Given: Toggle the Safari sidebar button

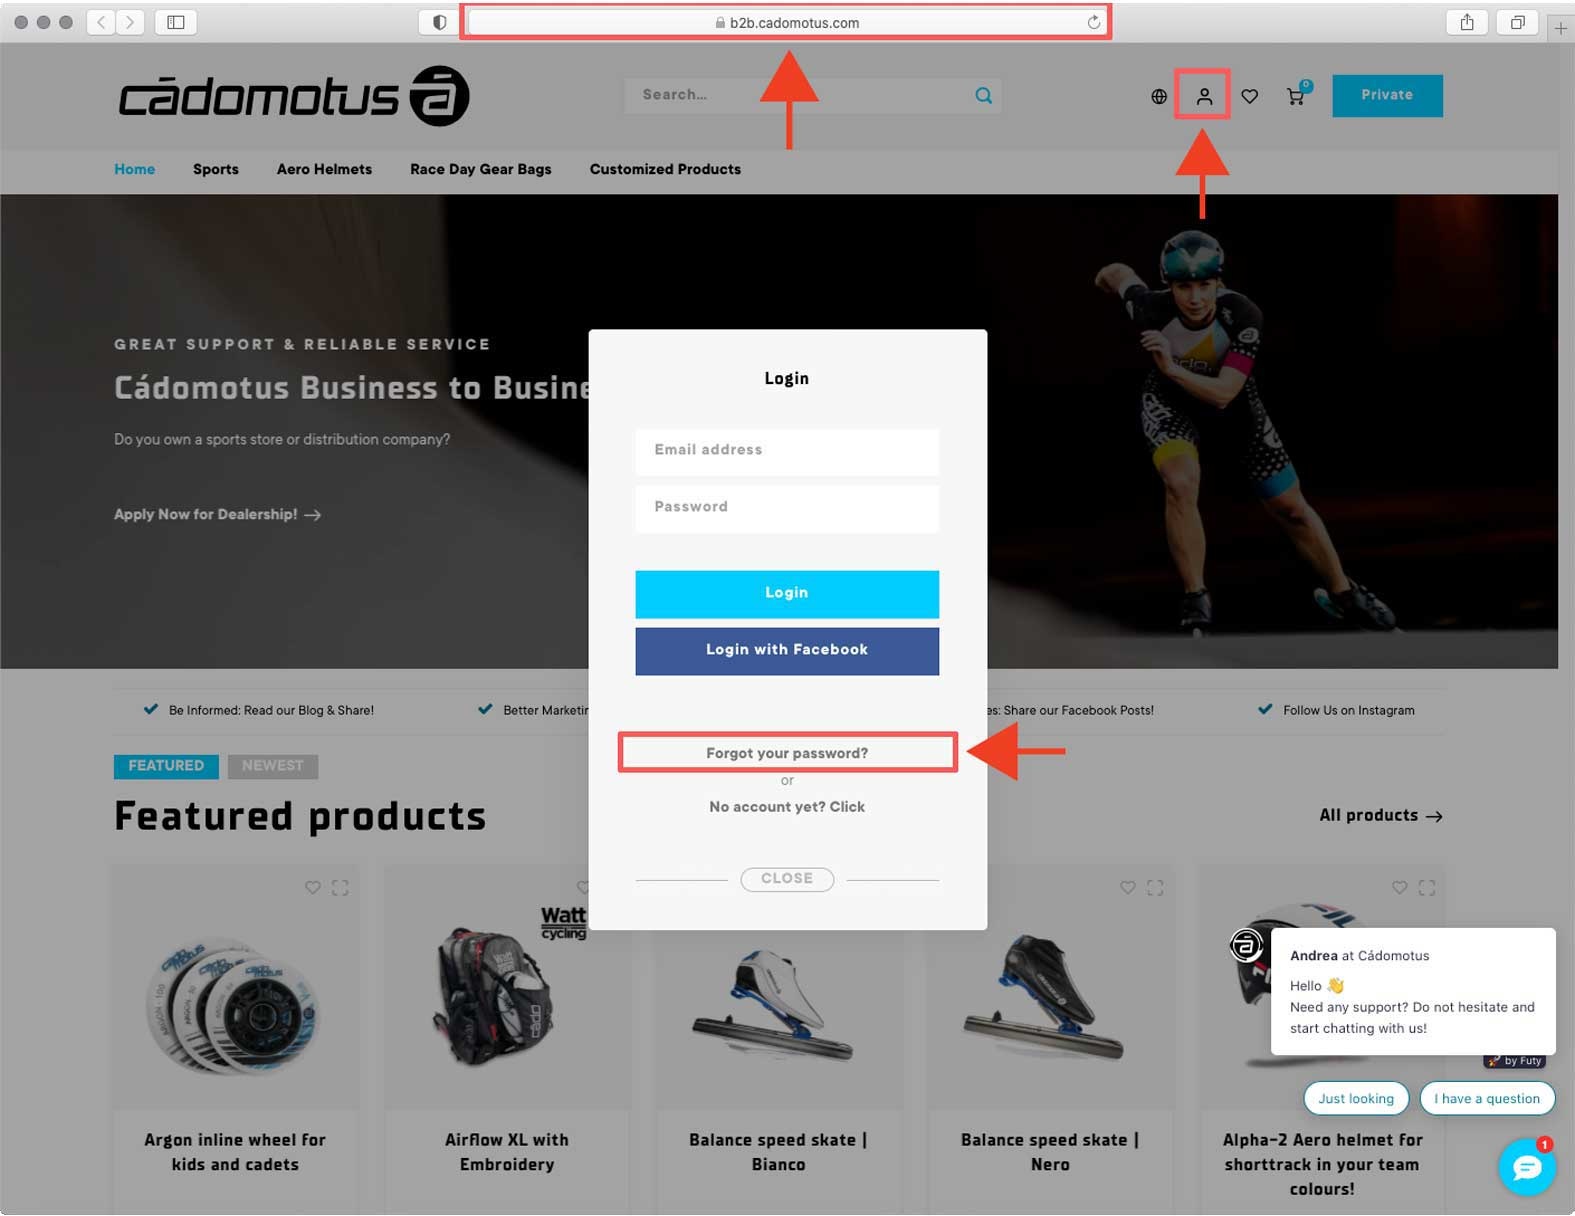Looking at the screenshot, I should [176, 22].
